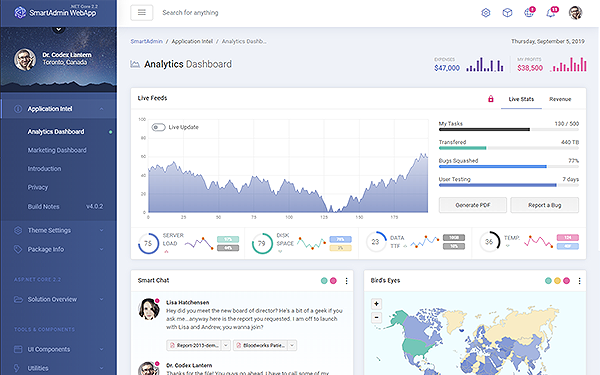This screenshot has width=600, height=375.
Task: Click Dr. Codex Lantern sidebar profile photo
Action: 25,59
